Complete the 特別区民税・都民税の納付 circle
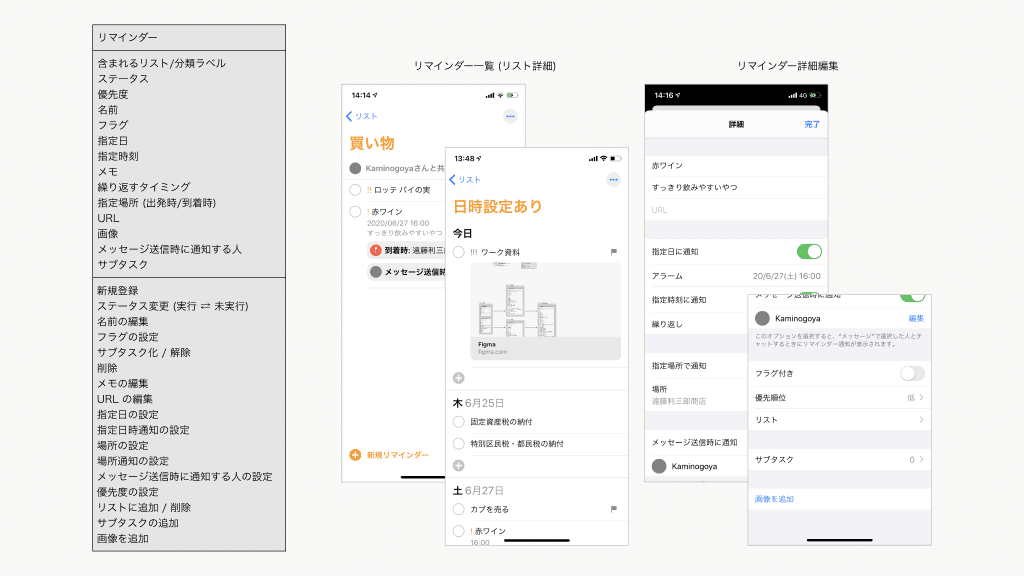The width and height of the screenshot is (1024, 576). coord(458,444)
